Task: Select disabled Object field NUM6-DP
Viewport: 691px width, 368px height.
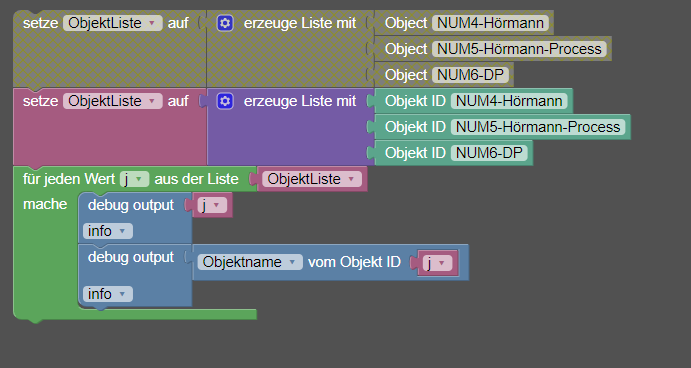Action: pos(471,75)
